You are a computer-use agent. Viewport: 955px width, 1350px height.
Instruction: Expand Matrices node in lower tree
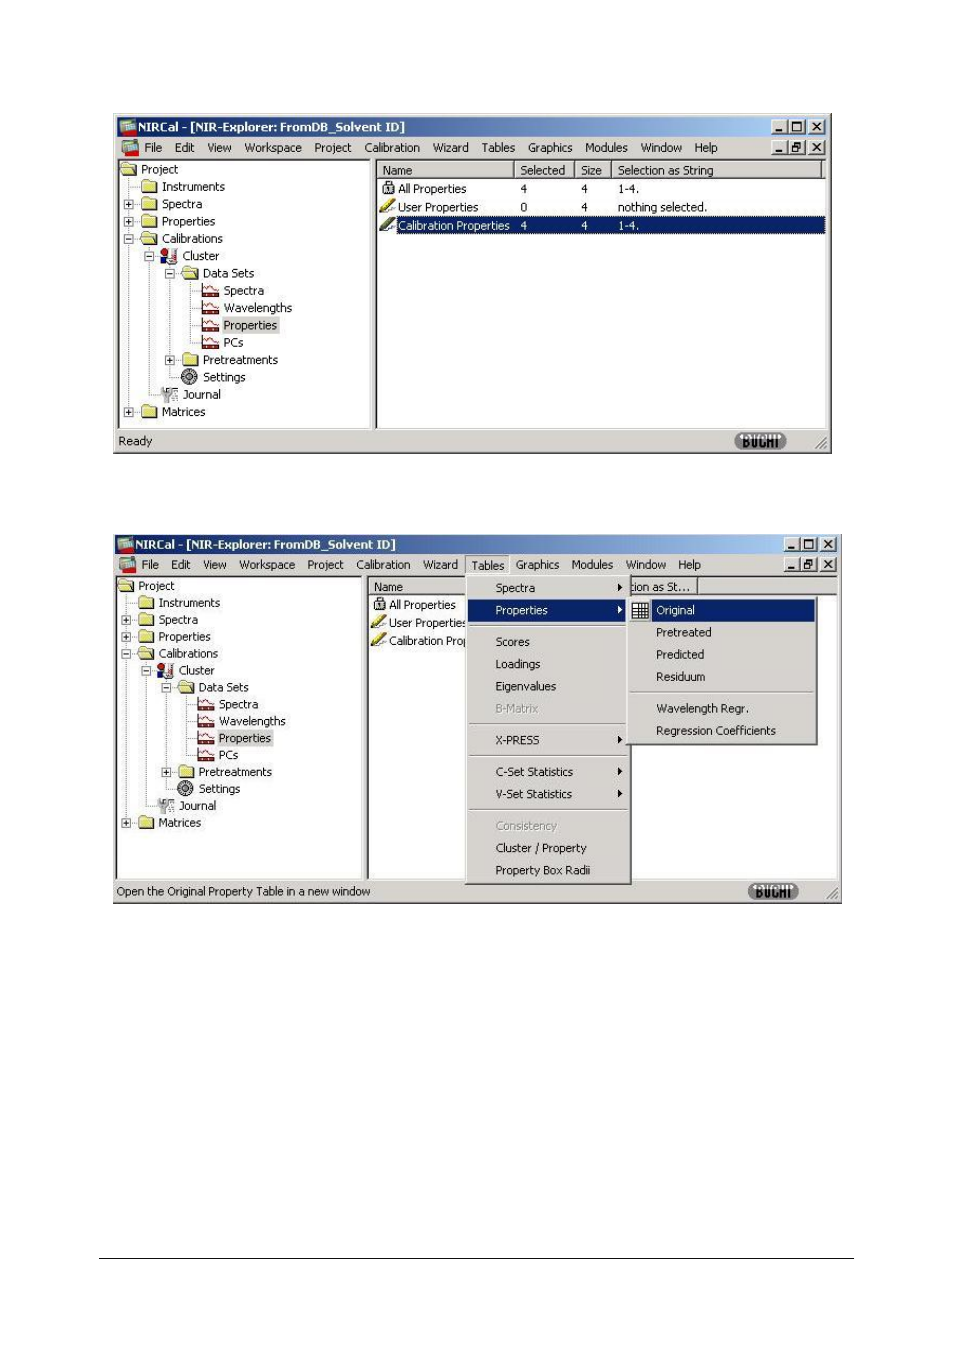click(126, 823)
